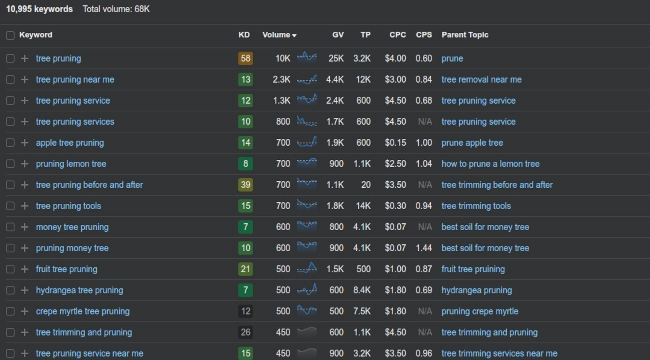This screenshot has height=360, width=650.
Task: Open the 'tree trimming and pruning' keyword link
Action: pyautogui.click(x=84, y=332)
